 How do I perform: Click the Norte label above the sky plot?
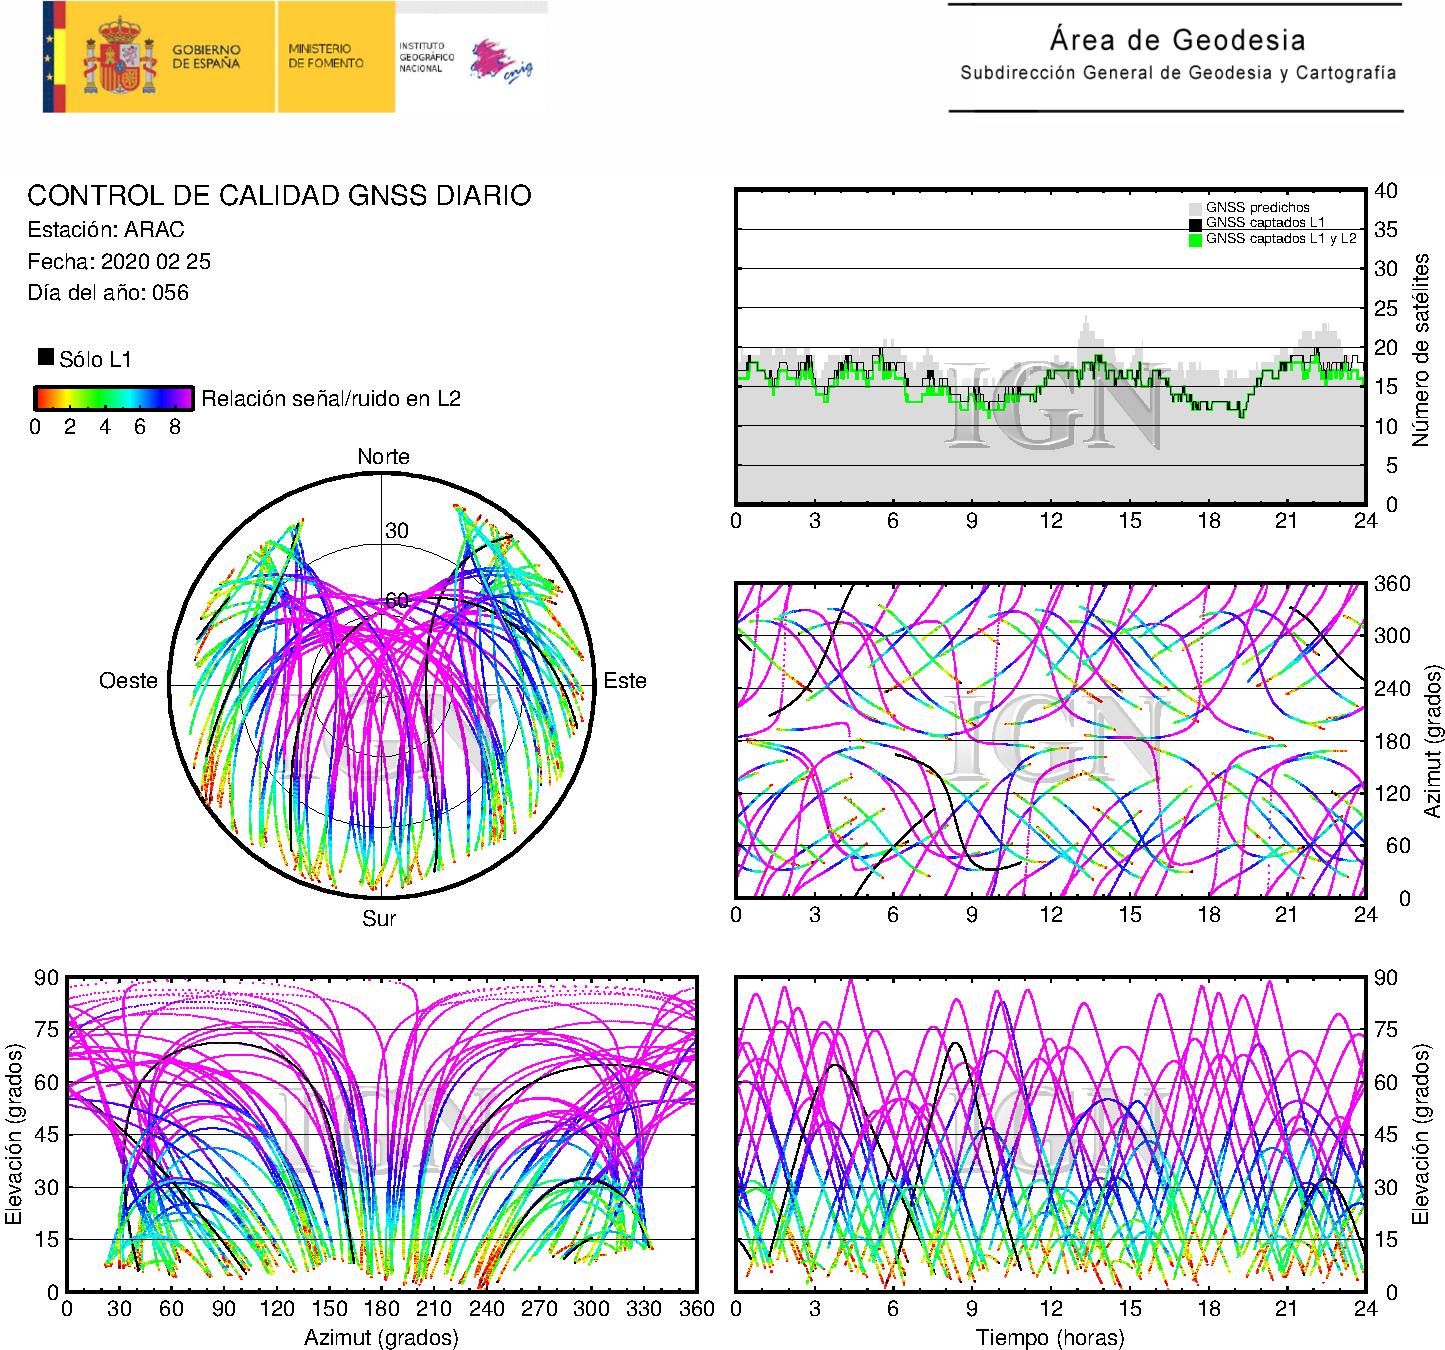(x=383, y=457)
